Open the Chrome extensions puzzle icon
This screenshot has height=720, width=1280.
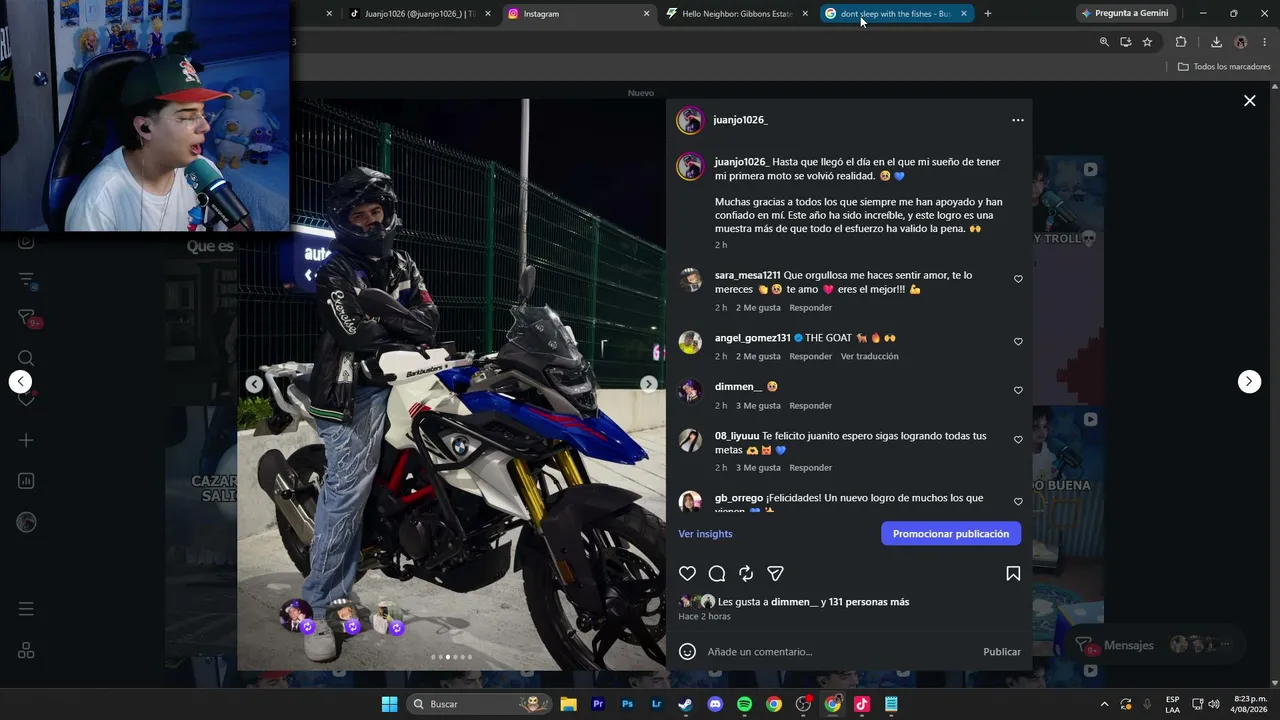coord(1181,42)
